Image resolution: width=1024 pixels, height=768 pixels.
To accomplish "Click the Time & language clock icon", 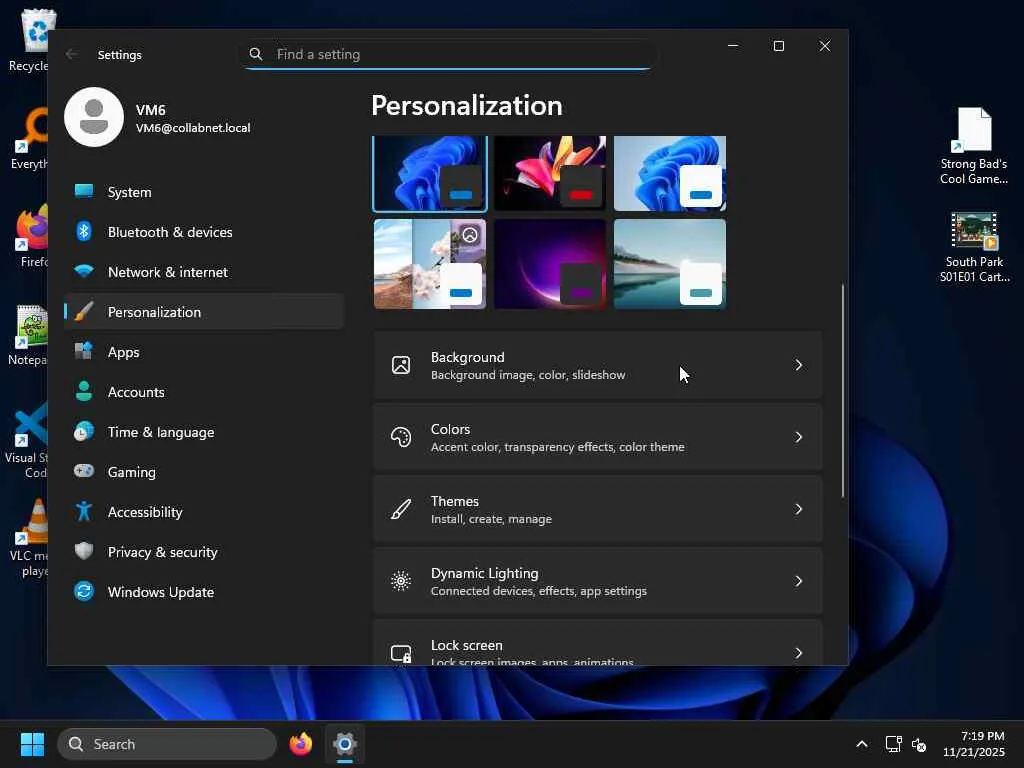I will (x=84, y=431).
